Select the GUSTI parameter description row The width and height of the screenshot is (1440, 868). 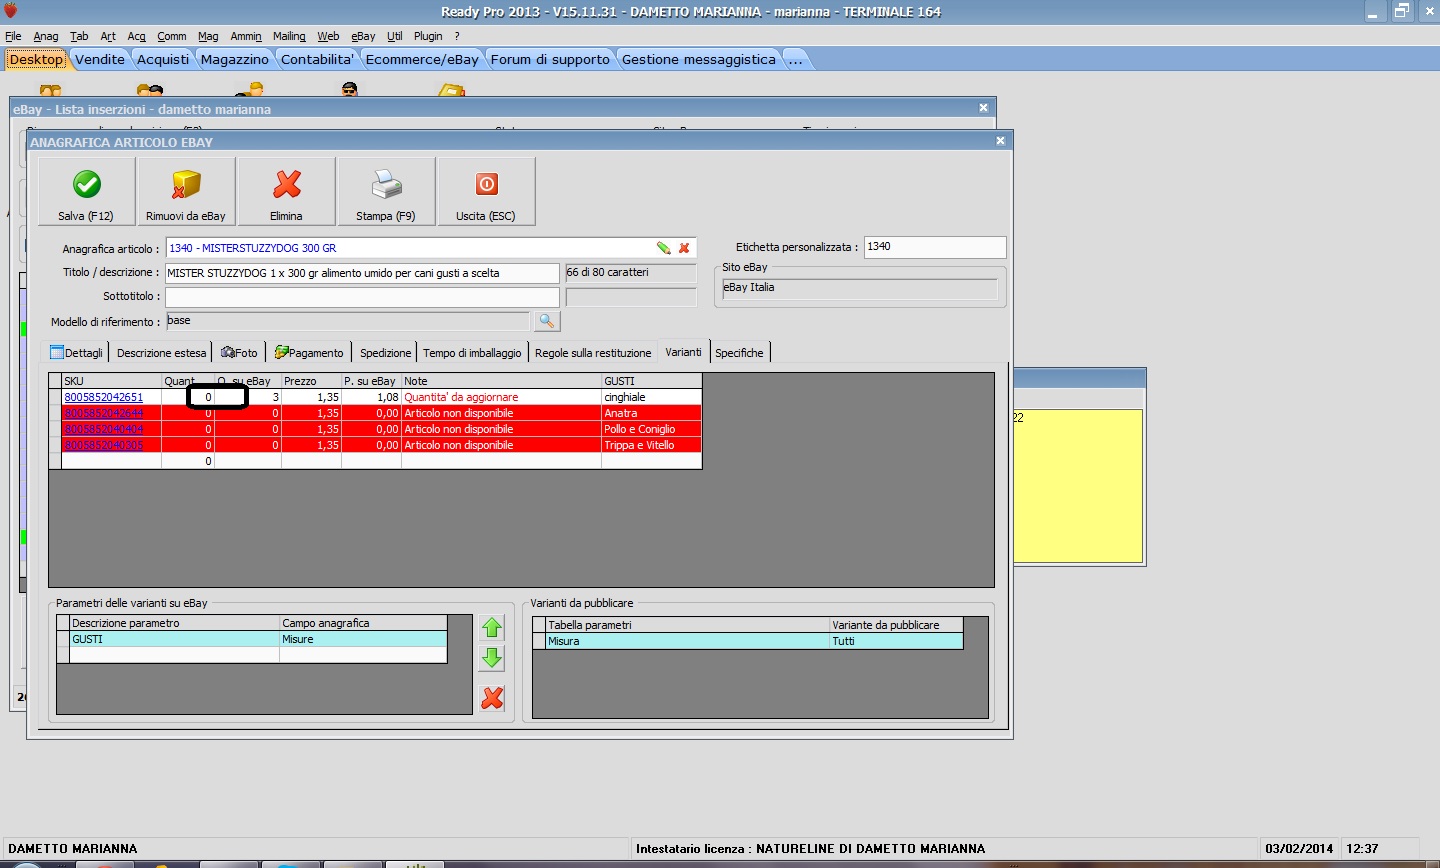point(175,639)
